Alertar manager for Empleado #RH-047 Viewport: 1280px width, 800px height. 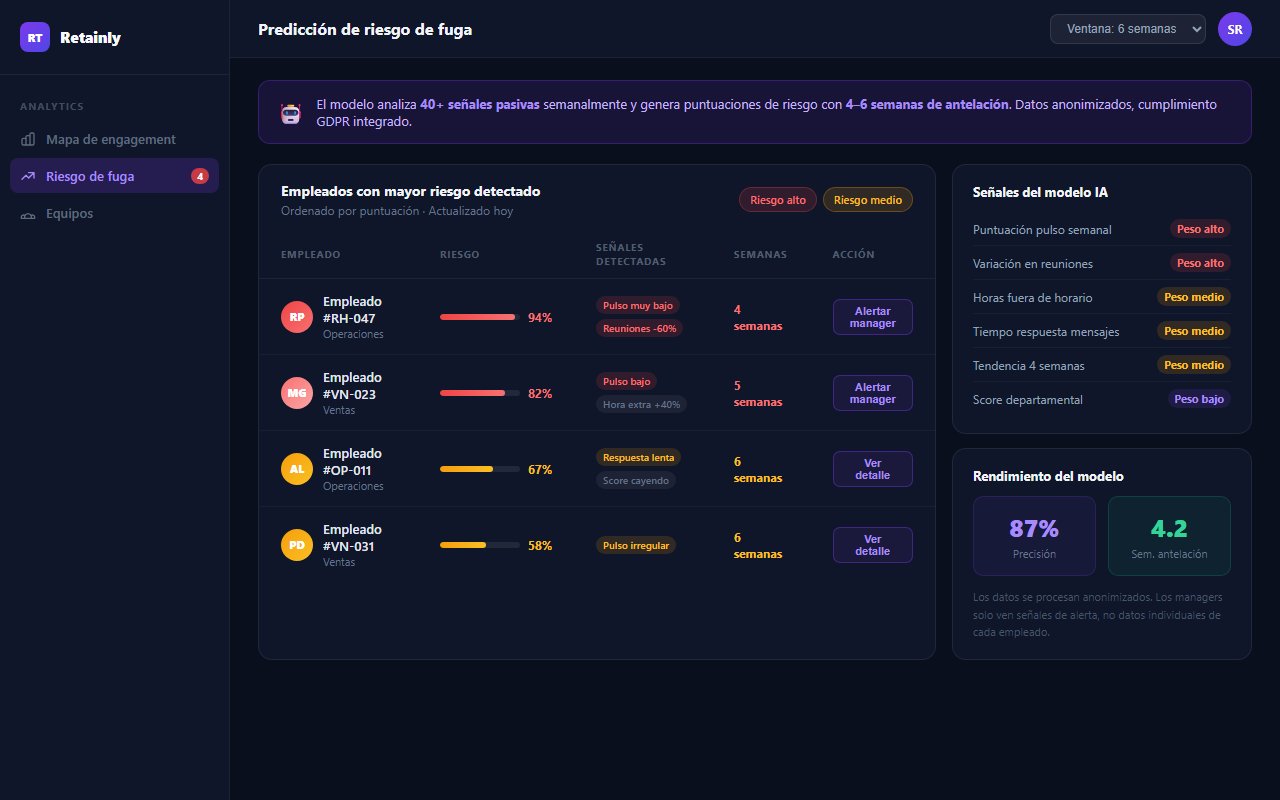tap(872, 317)
